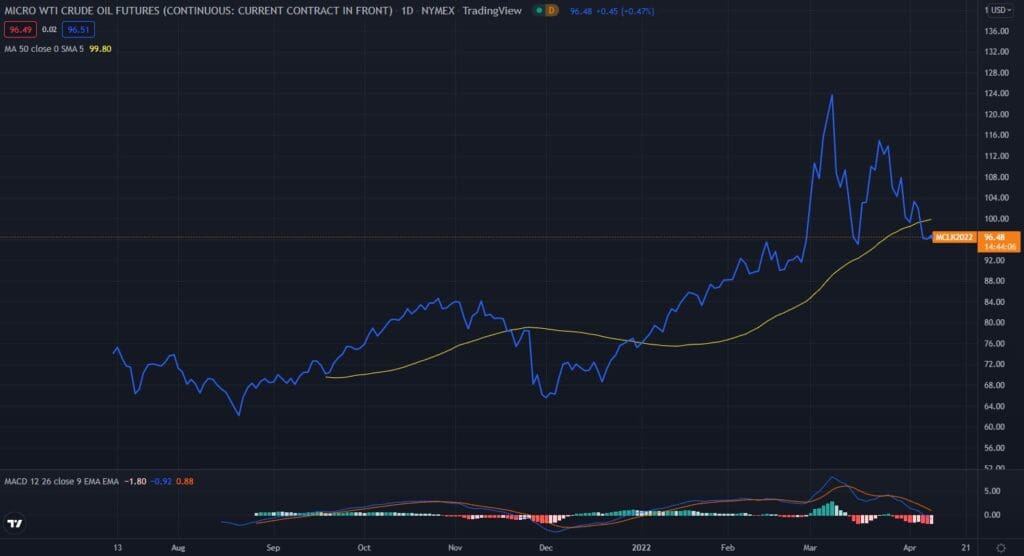This screenshot has width=1024, height=556.
Task: Click the Micro WTI Crude Oil symbol title
Action: [x=198, y=11]
